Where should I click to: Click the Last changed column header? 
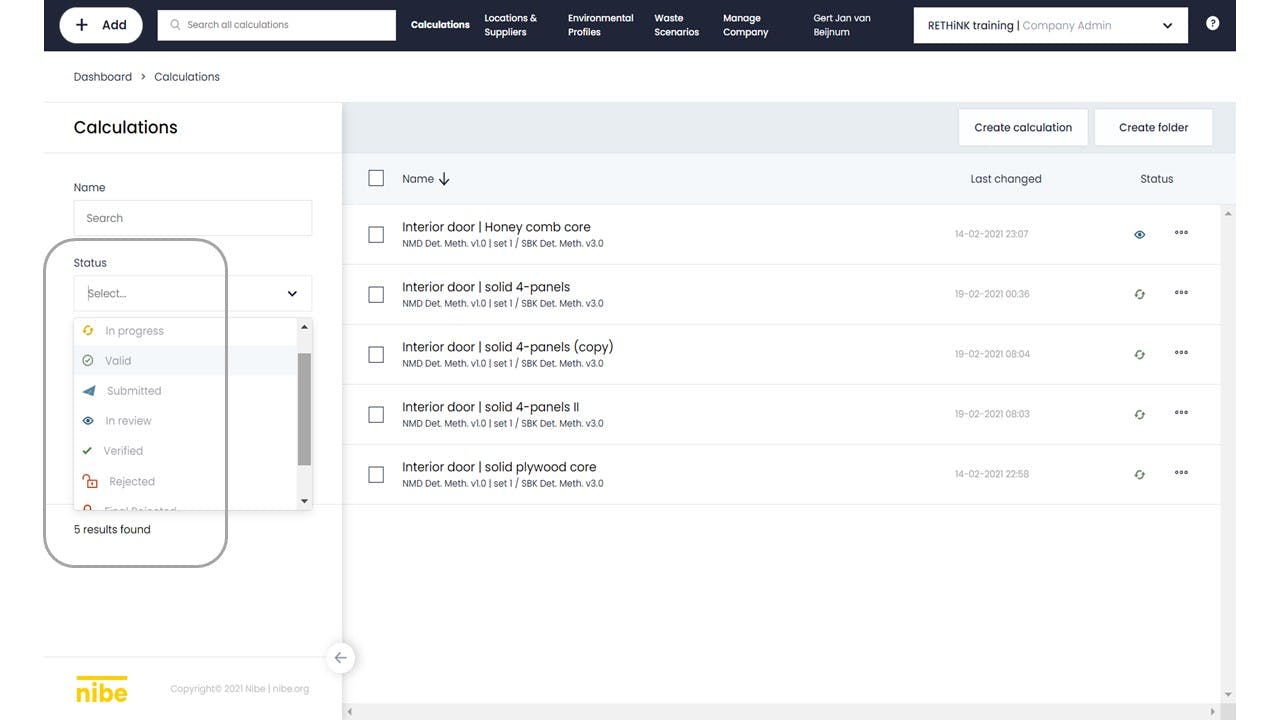(x=1005, y=179)
